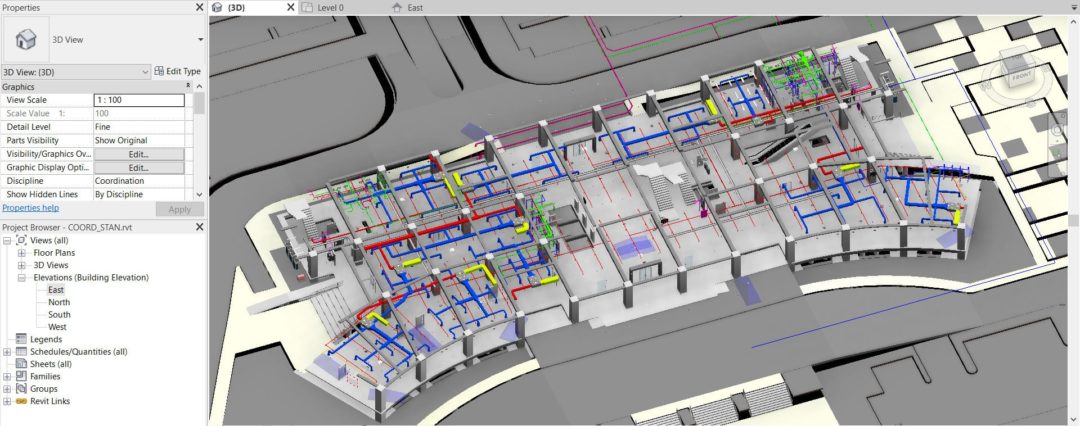
Task: Open the 3D View: (3D) instance dropdown
Action: 76,72
